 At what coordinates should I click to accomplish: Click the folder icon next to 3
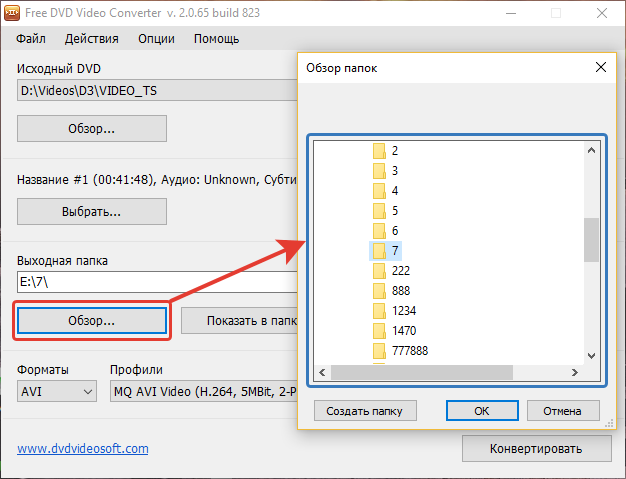[379, 171]
